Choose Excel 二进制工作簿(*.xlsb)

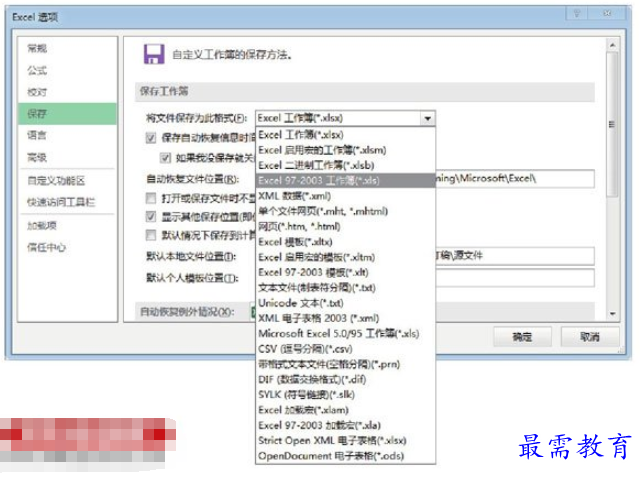tap(345, 165)
